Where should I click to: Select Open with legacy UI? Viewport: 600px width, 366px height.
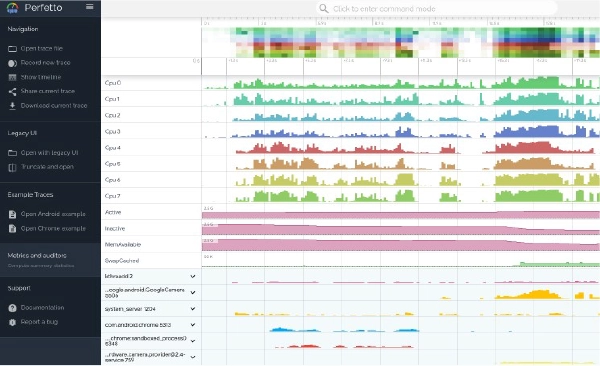49,153
